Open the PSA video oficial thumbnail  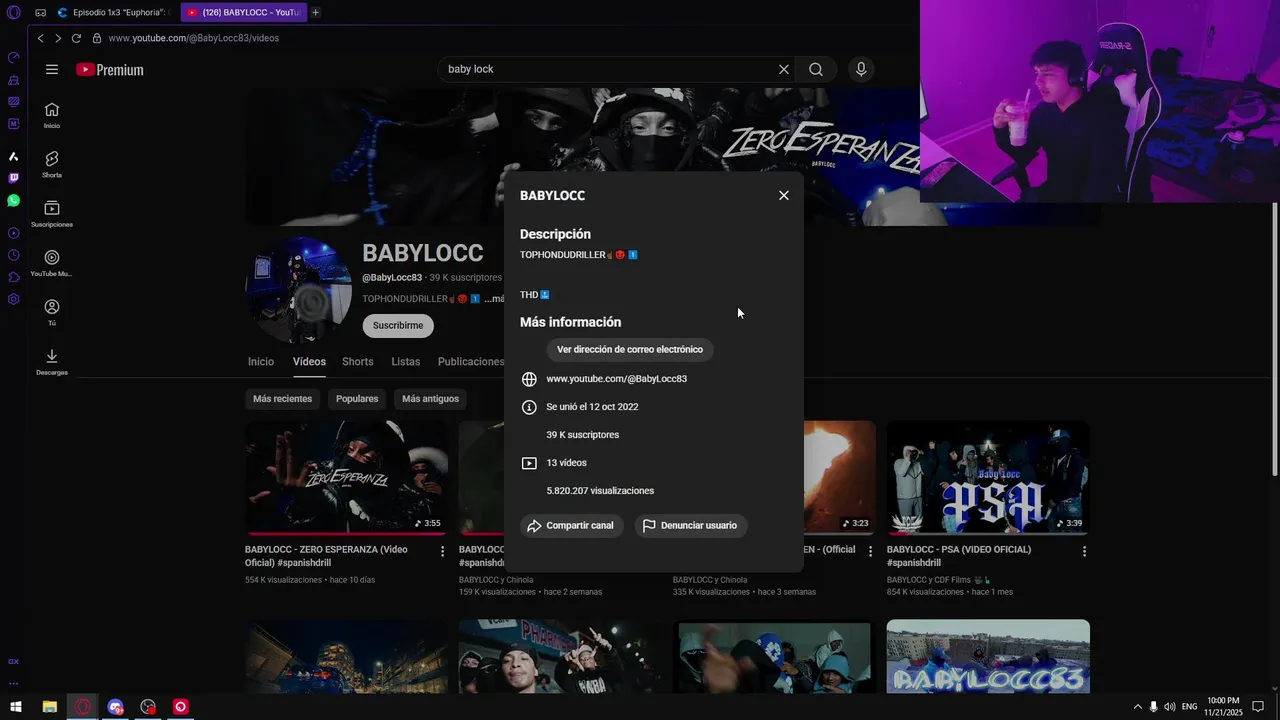tap(988, 477)
